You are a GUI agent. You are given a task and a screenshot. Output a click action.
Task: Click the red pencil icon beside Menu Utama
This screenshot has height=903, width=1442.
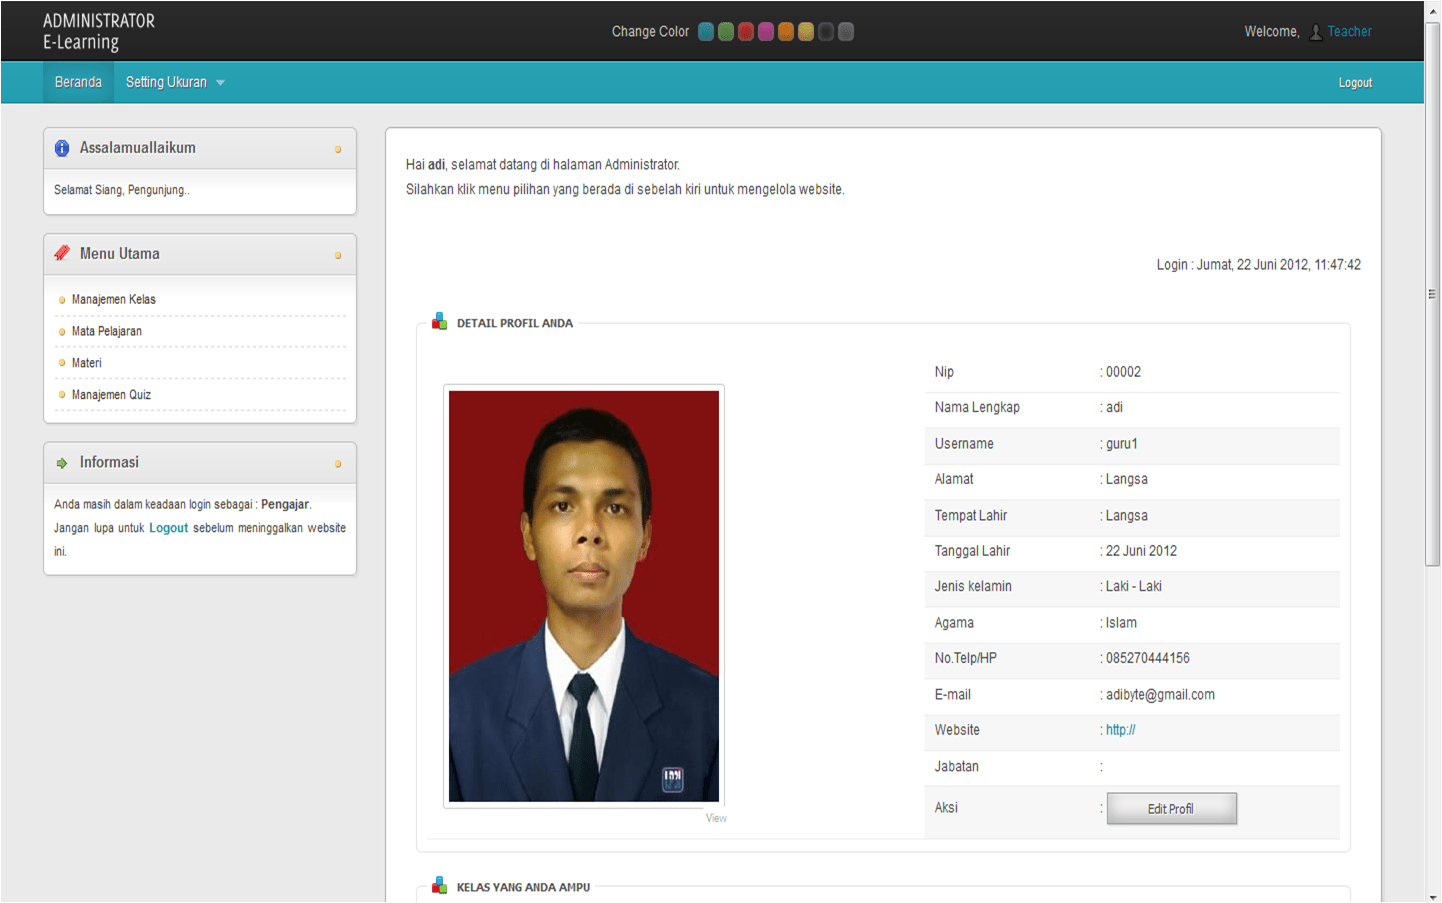pos(62,253)
